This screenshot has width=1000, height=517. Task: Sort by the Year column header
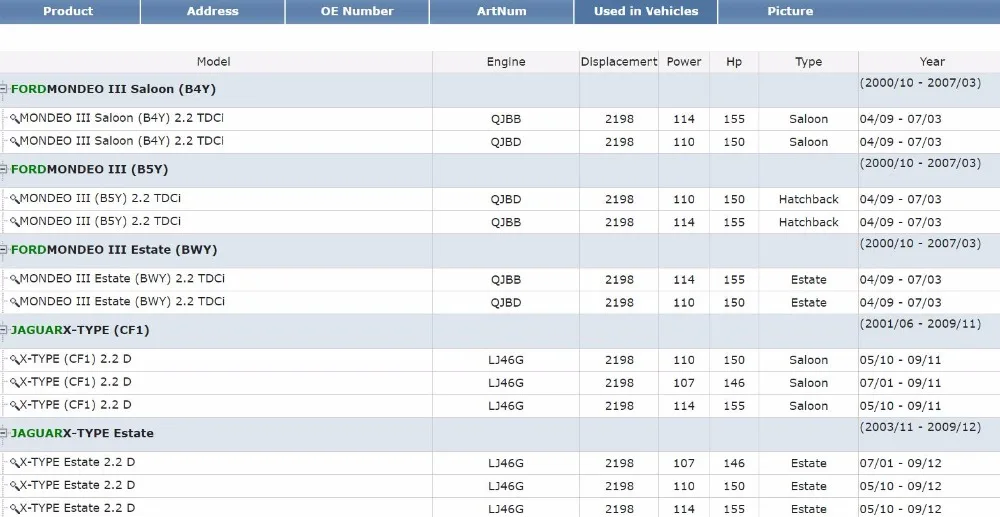pyautogui.click(x=932, y=62)
